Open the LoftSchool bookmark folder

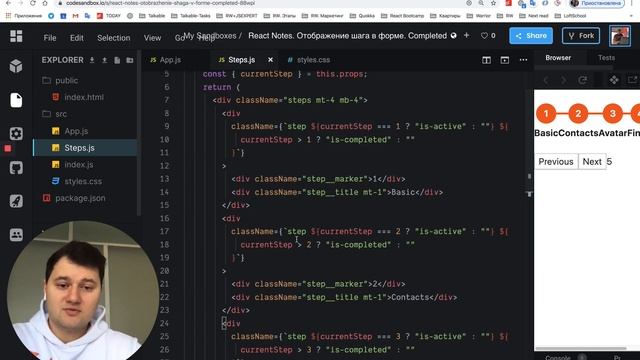pyautogui.click(x=571, y=16)
